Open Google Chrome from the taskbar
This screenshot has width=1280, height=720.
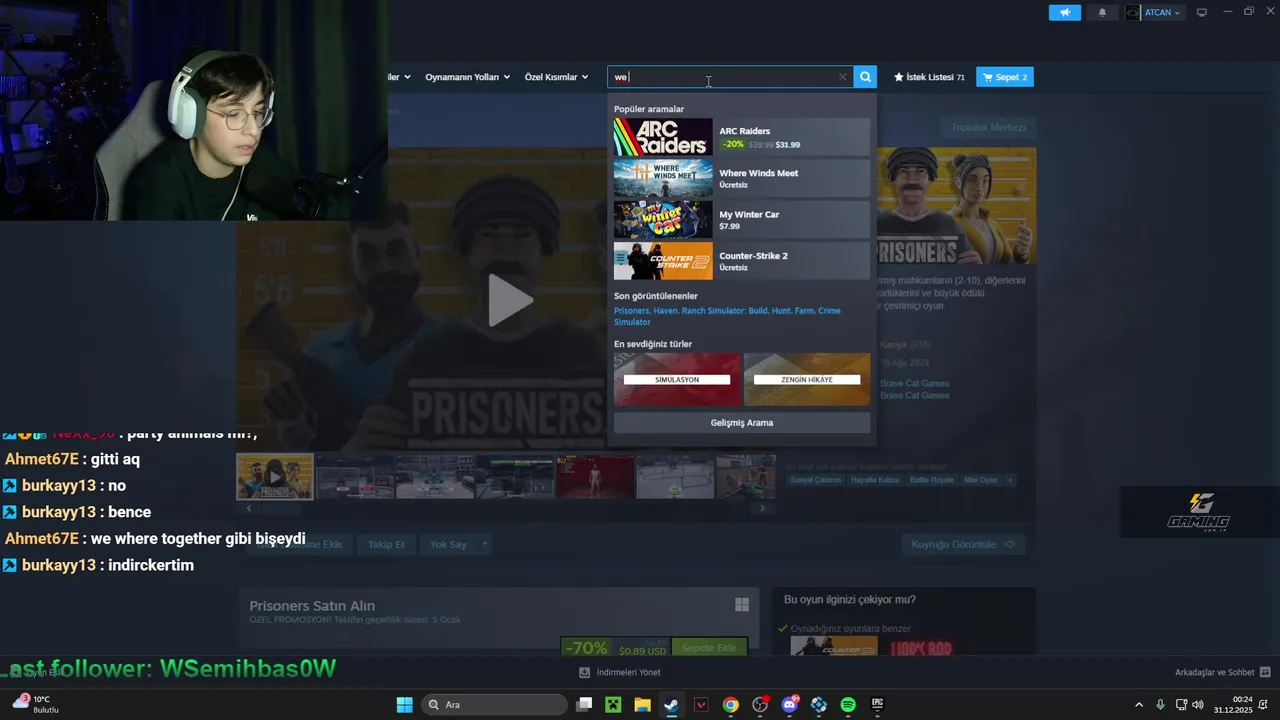[x=731, y=705]
